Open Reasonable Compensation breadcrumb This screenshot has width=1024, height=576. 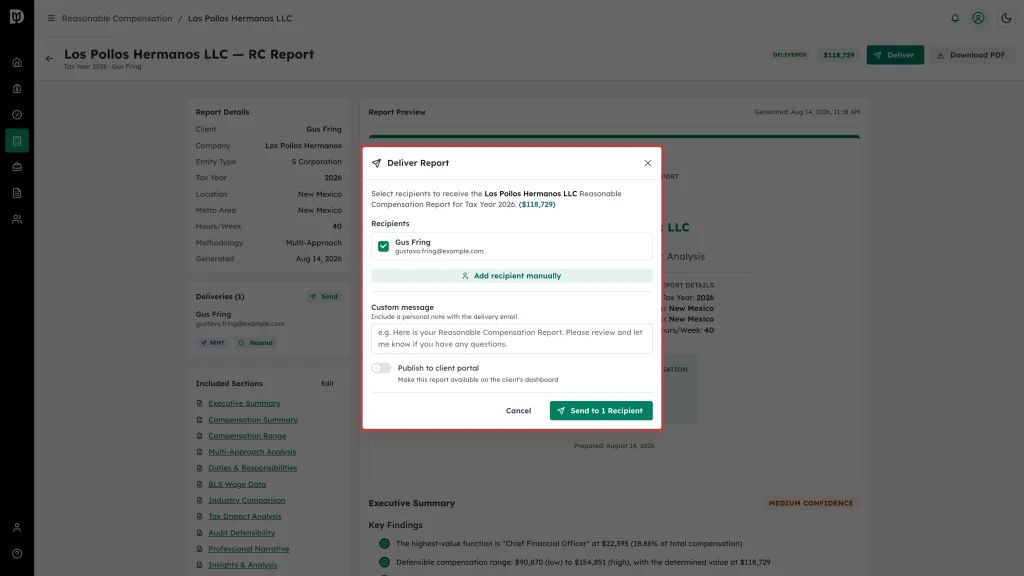[x=117, y=18]
